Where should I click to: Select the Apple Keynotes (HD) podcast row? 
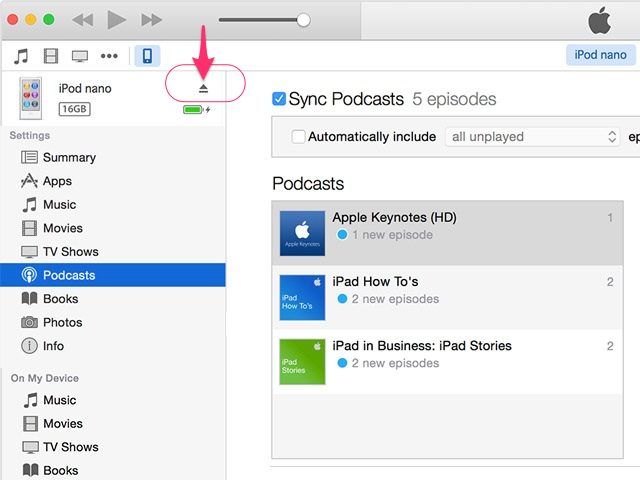click(x=447, y=233)
